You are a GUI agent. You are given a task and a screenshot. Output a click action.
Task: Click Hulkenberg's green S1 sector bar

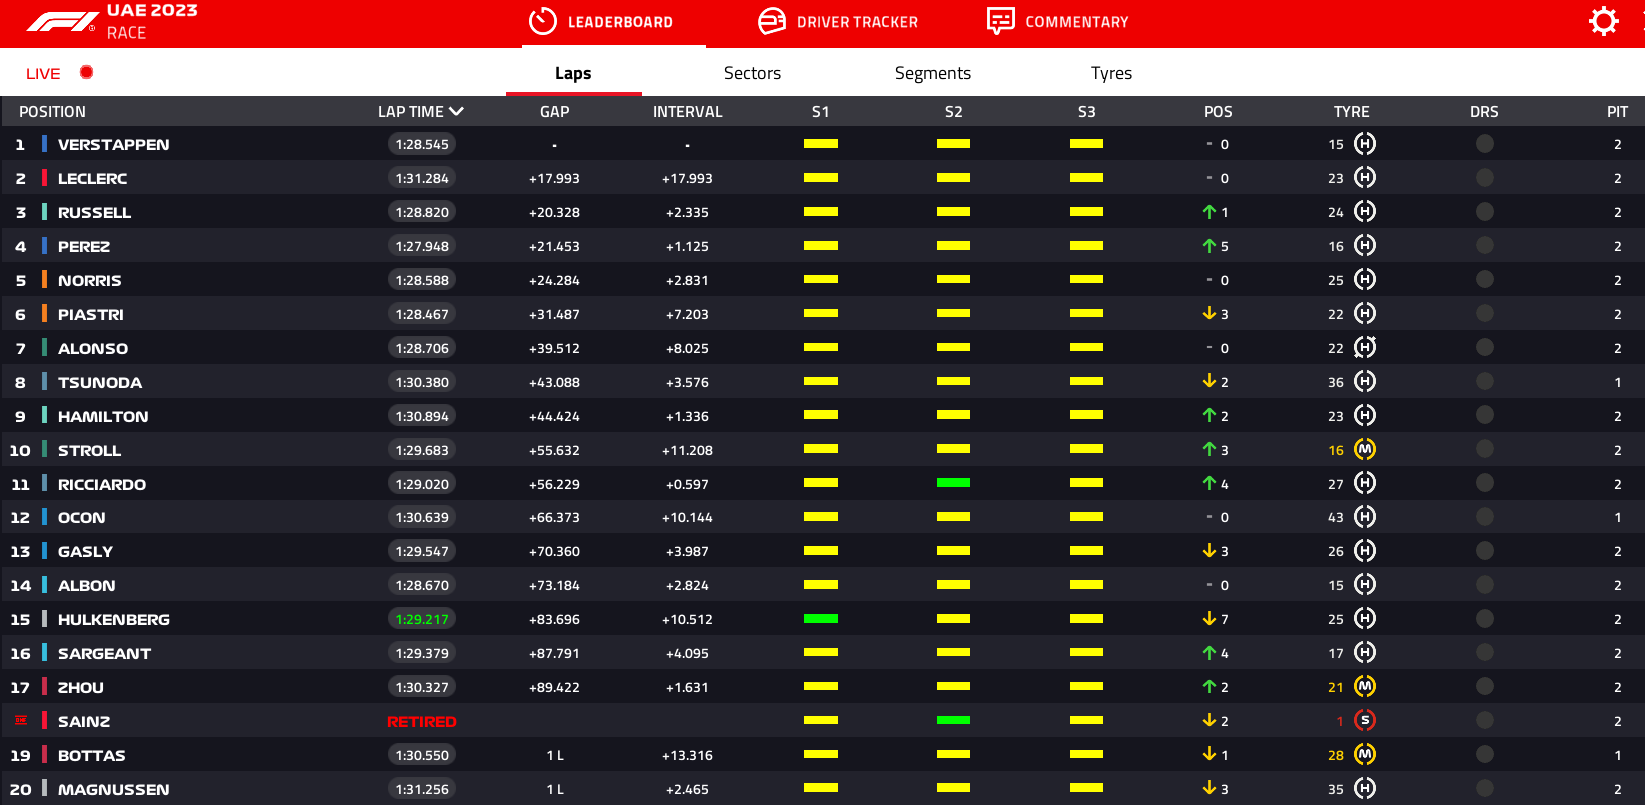821,618
